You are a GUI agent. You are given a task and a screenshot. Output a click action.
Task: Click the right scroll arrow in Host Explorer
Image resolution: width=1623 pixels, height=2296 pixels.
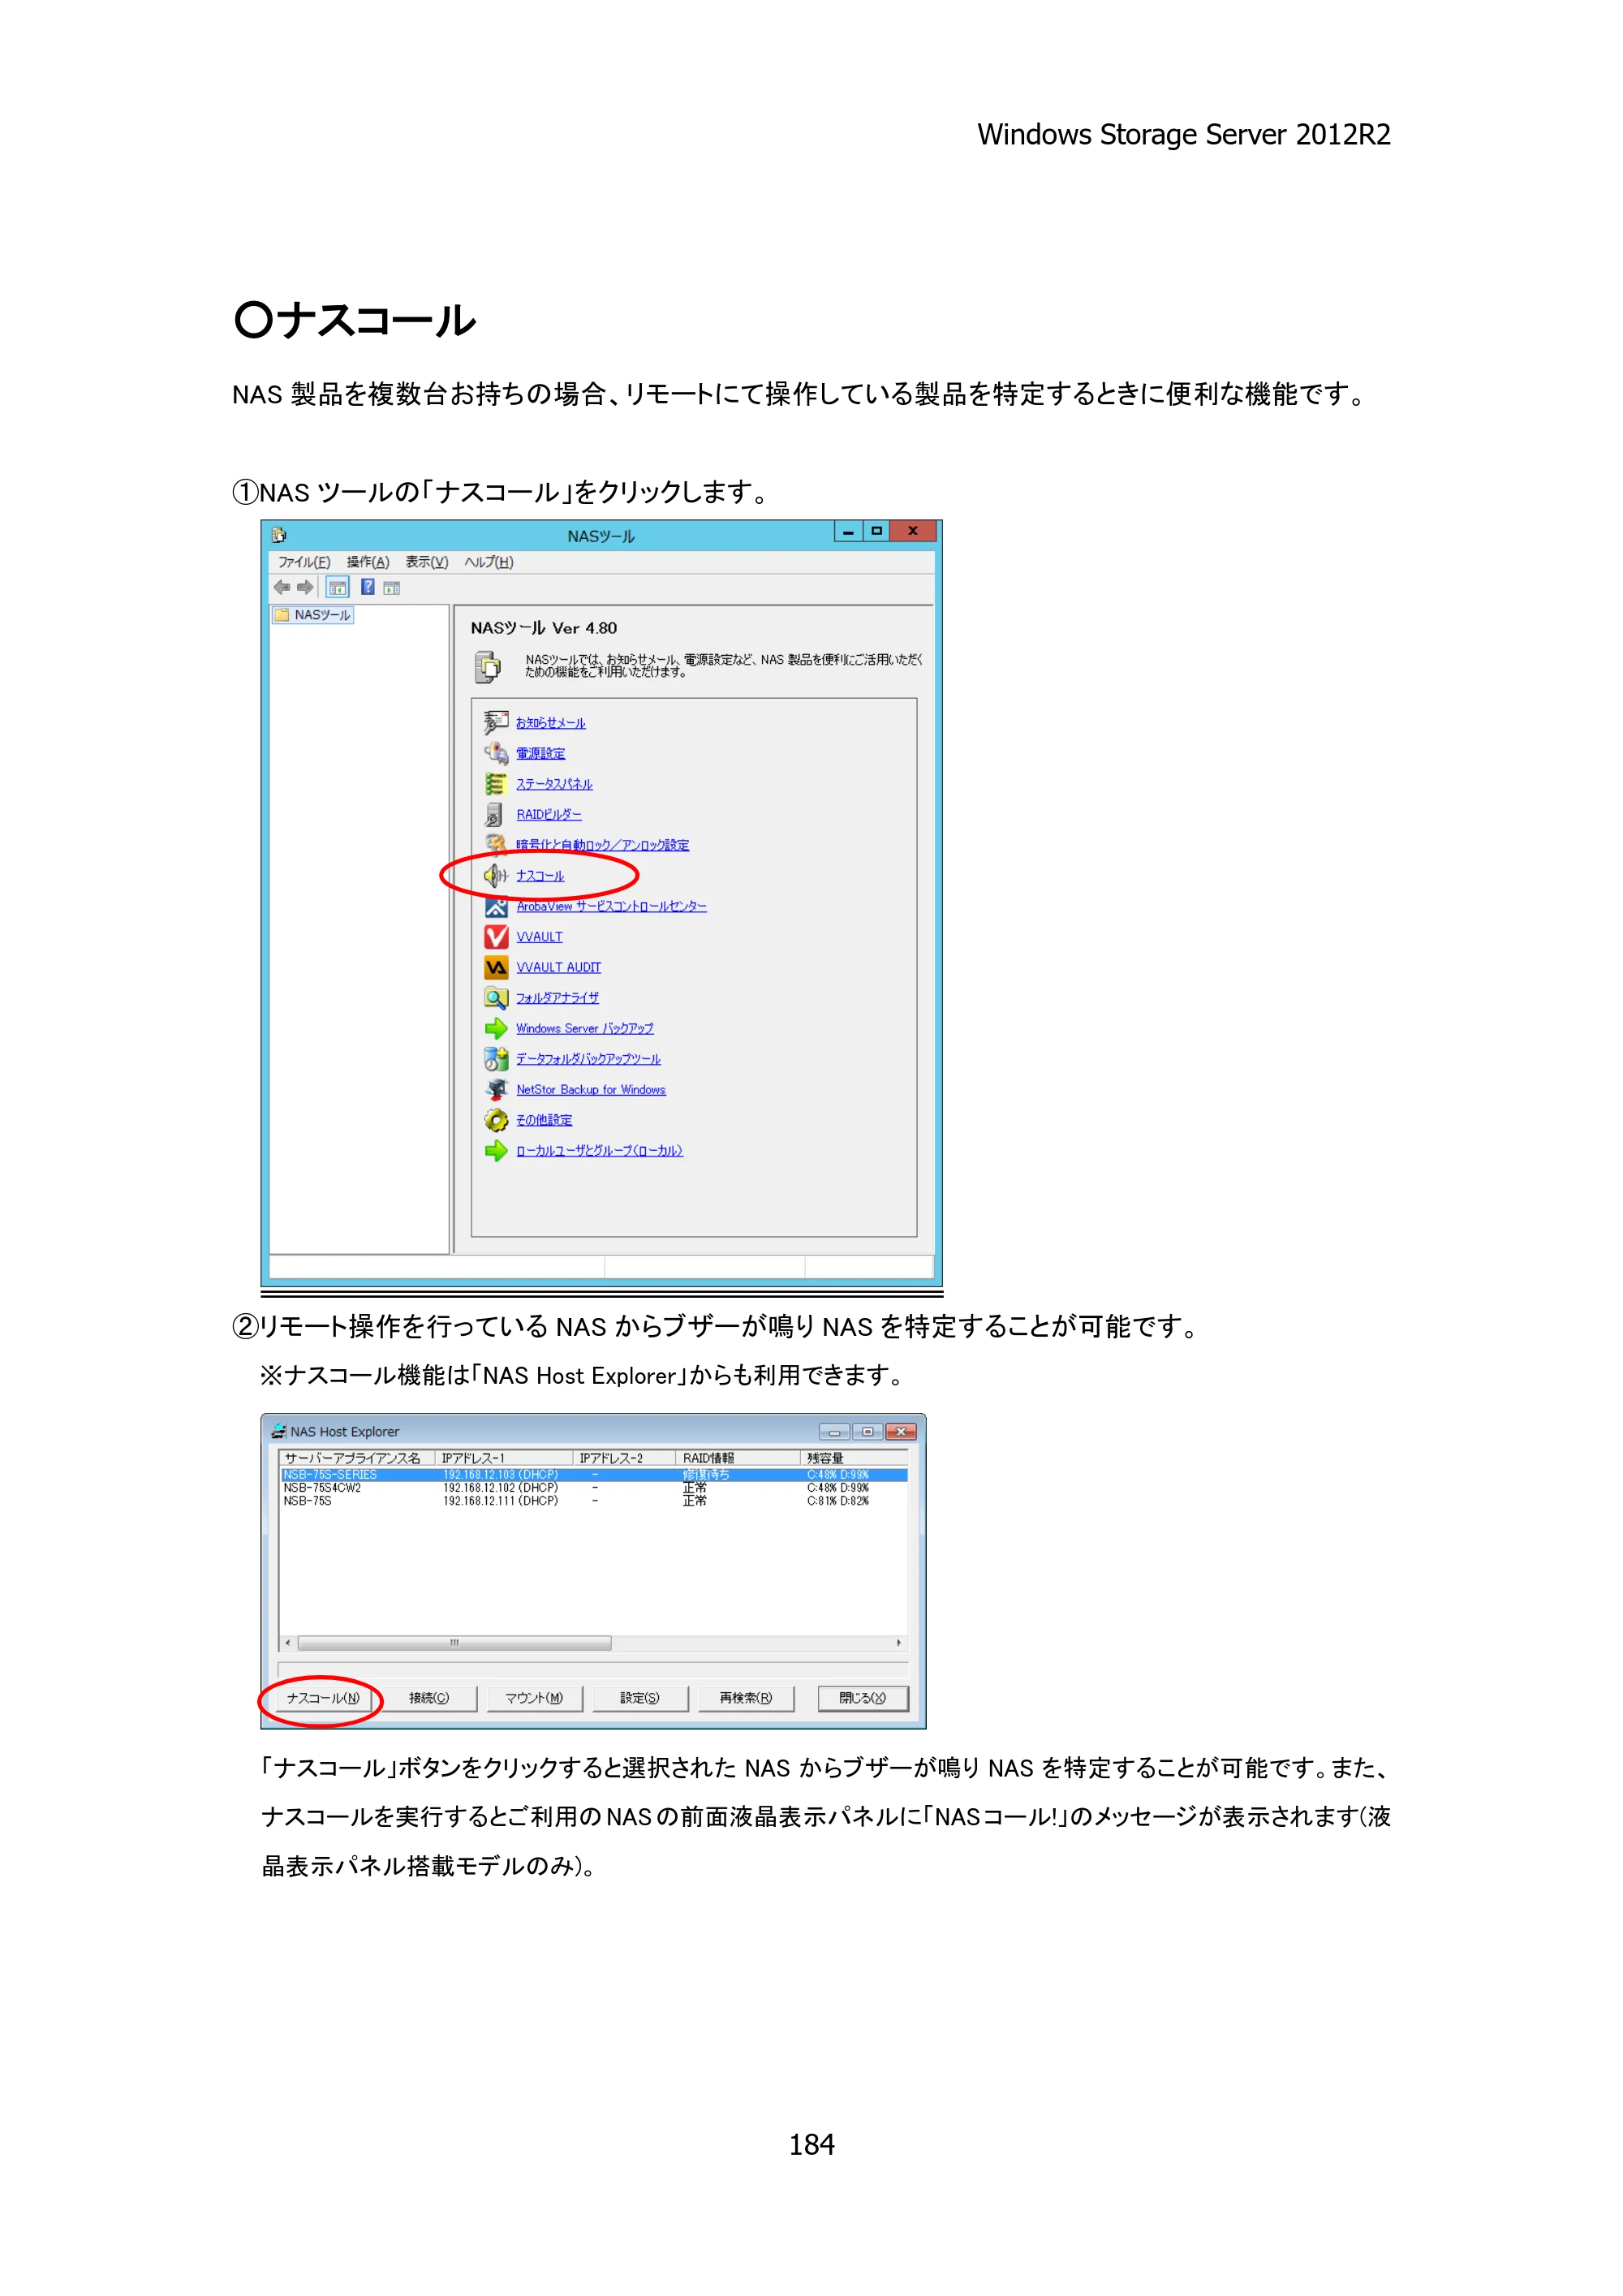[899, 1643]
